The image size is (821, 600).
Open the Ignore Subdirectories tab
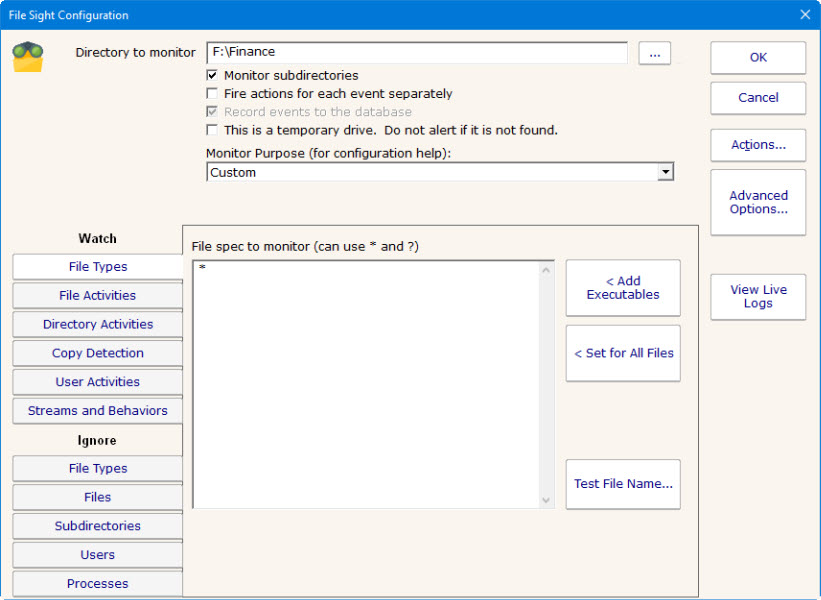[x=97, y=526]
